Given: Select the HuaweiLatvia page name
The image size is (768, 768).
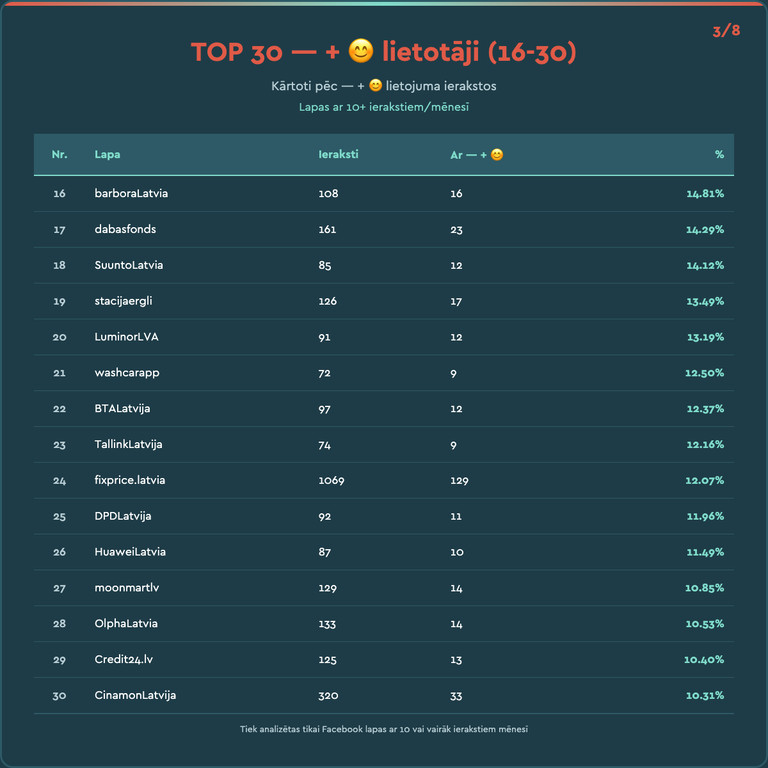Looking at the screenshot, I should (x=130, y=552).
